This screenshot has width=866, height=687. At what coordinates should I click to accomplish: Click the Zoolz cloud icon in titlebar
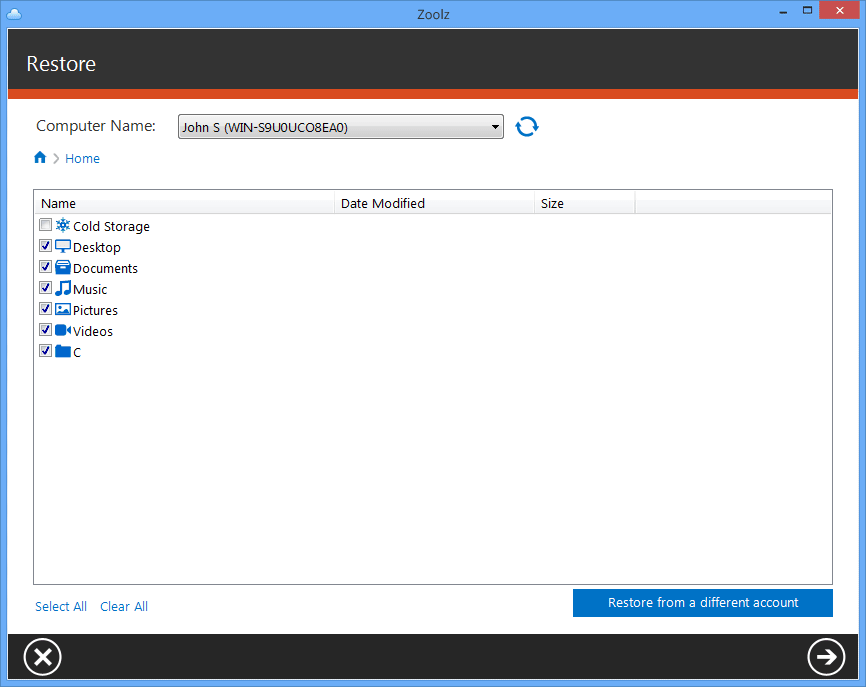point(14,13)
